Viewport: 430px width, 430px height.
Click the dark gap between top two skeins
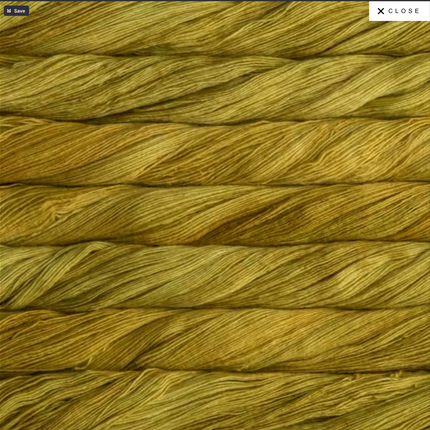coord(215,55)
